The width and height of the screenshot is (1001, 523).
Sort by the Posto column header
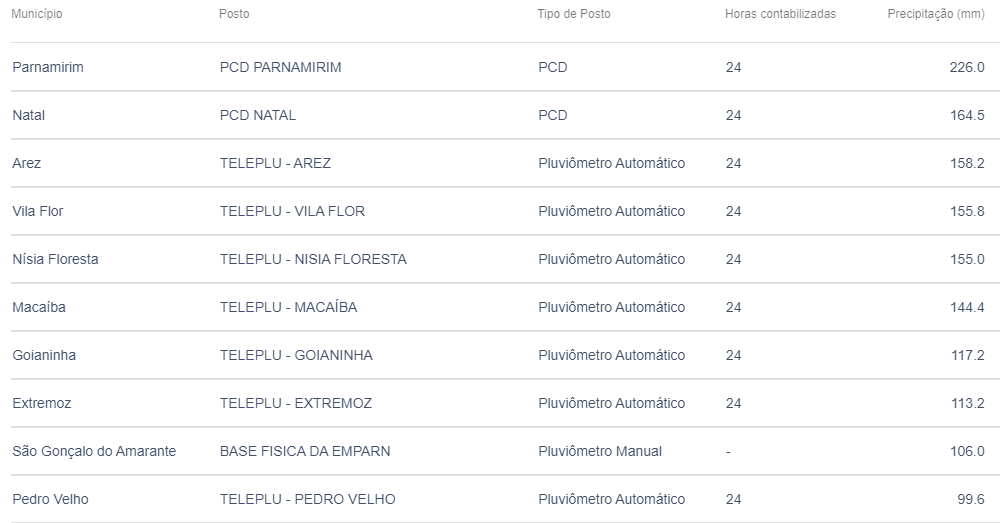pyautogui.click(x=234, y=14)
